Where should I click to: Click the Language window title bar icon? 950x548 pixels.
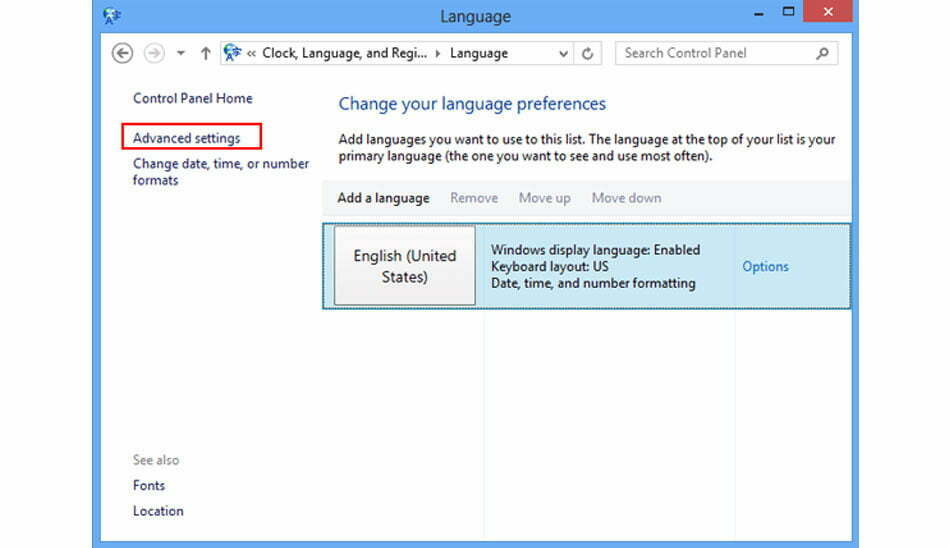112,16
